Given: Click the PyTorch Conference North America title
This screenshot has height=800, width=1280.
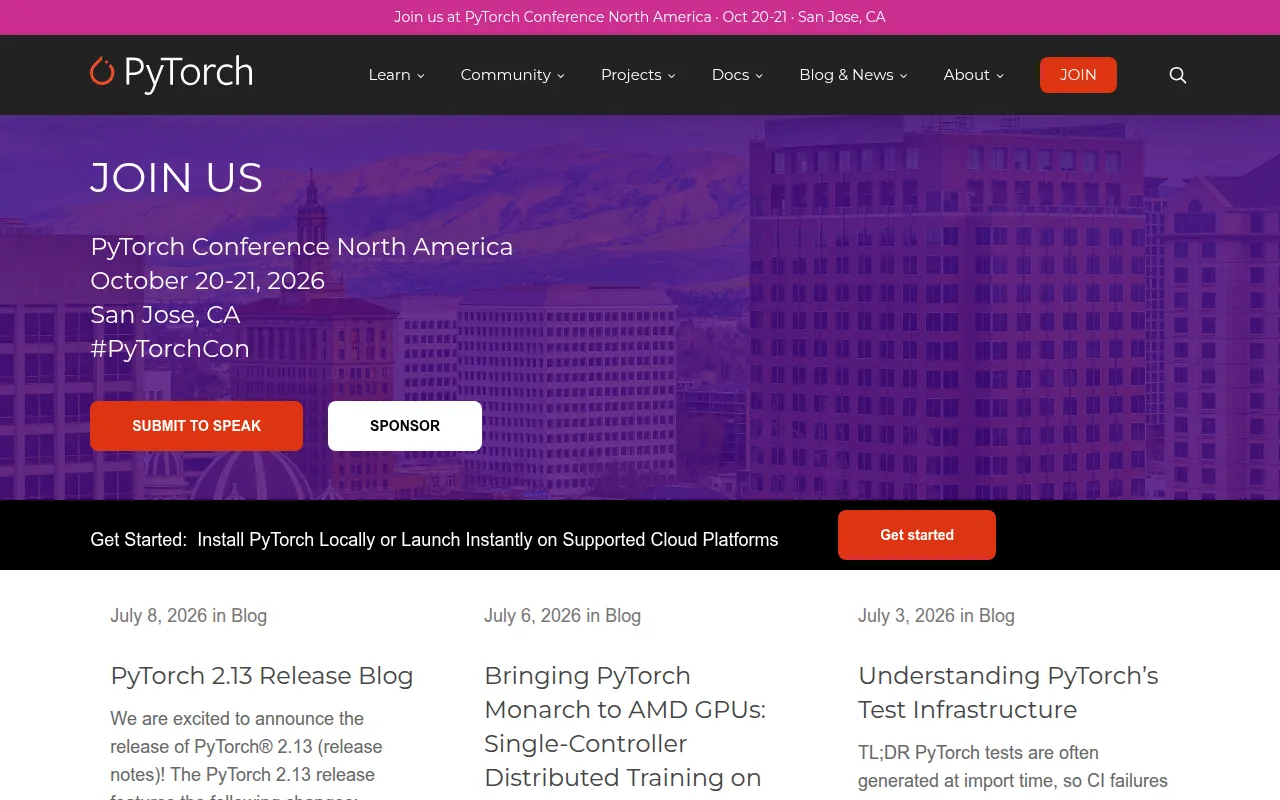Looking at the screenshot, I should click(301, 247).
